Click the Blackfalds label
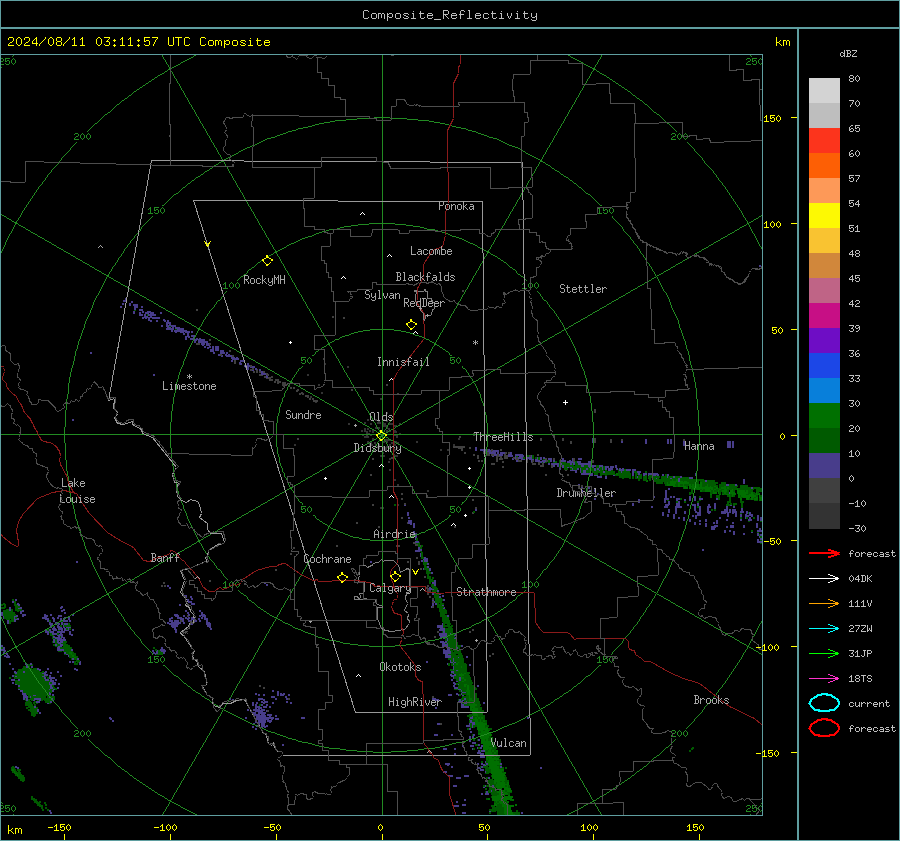 425,277
